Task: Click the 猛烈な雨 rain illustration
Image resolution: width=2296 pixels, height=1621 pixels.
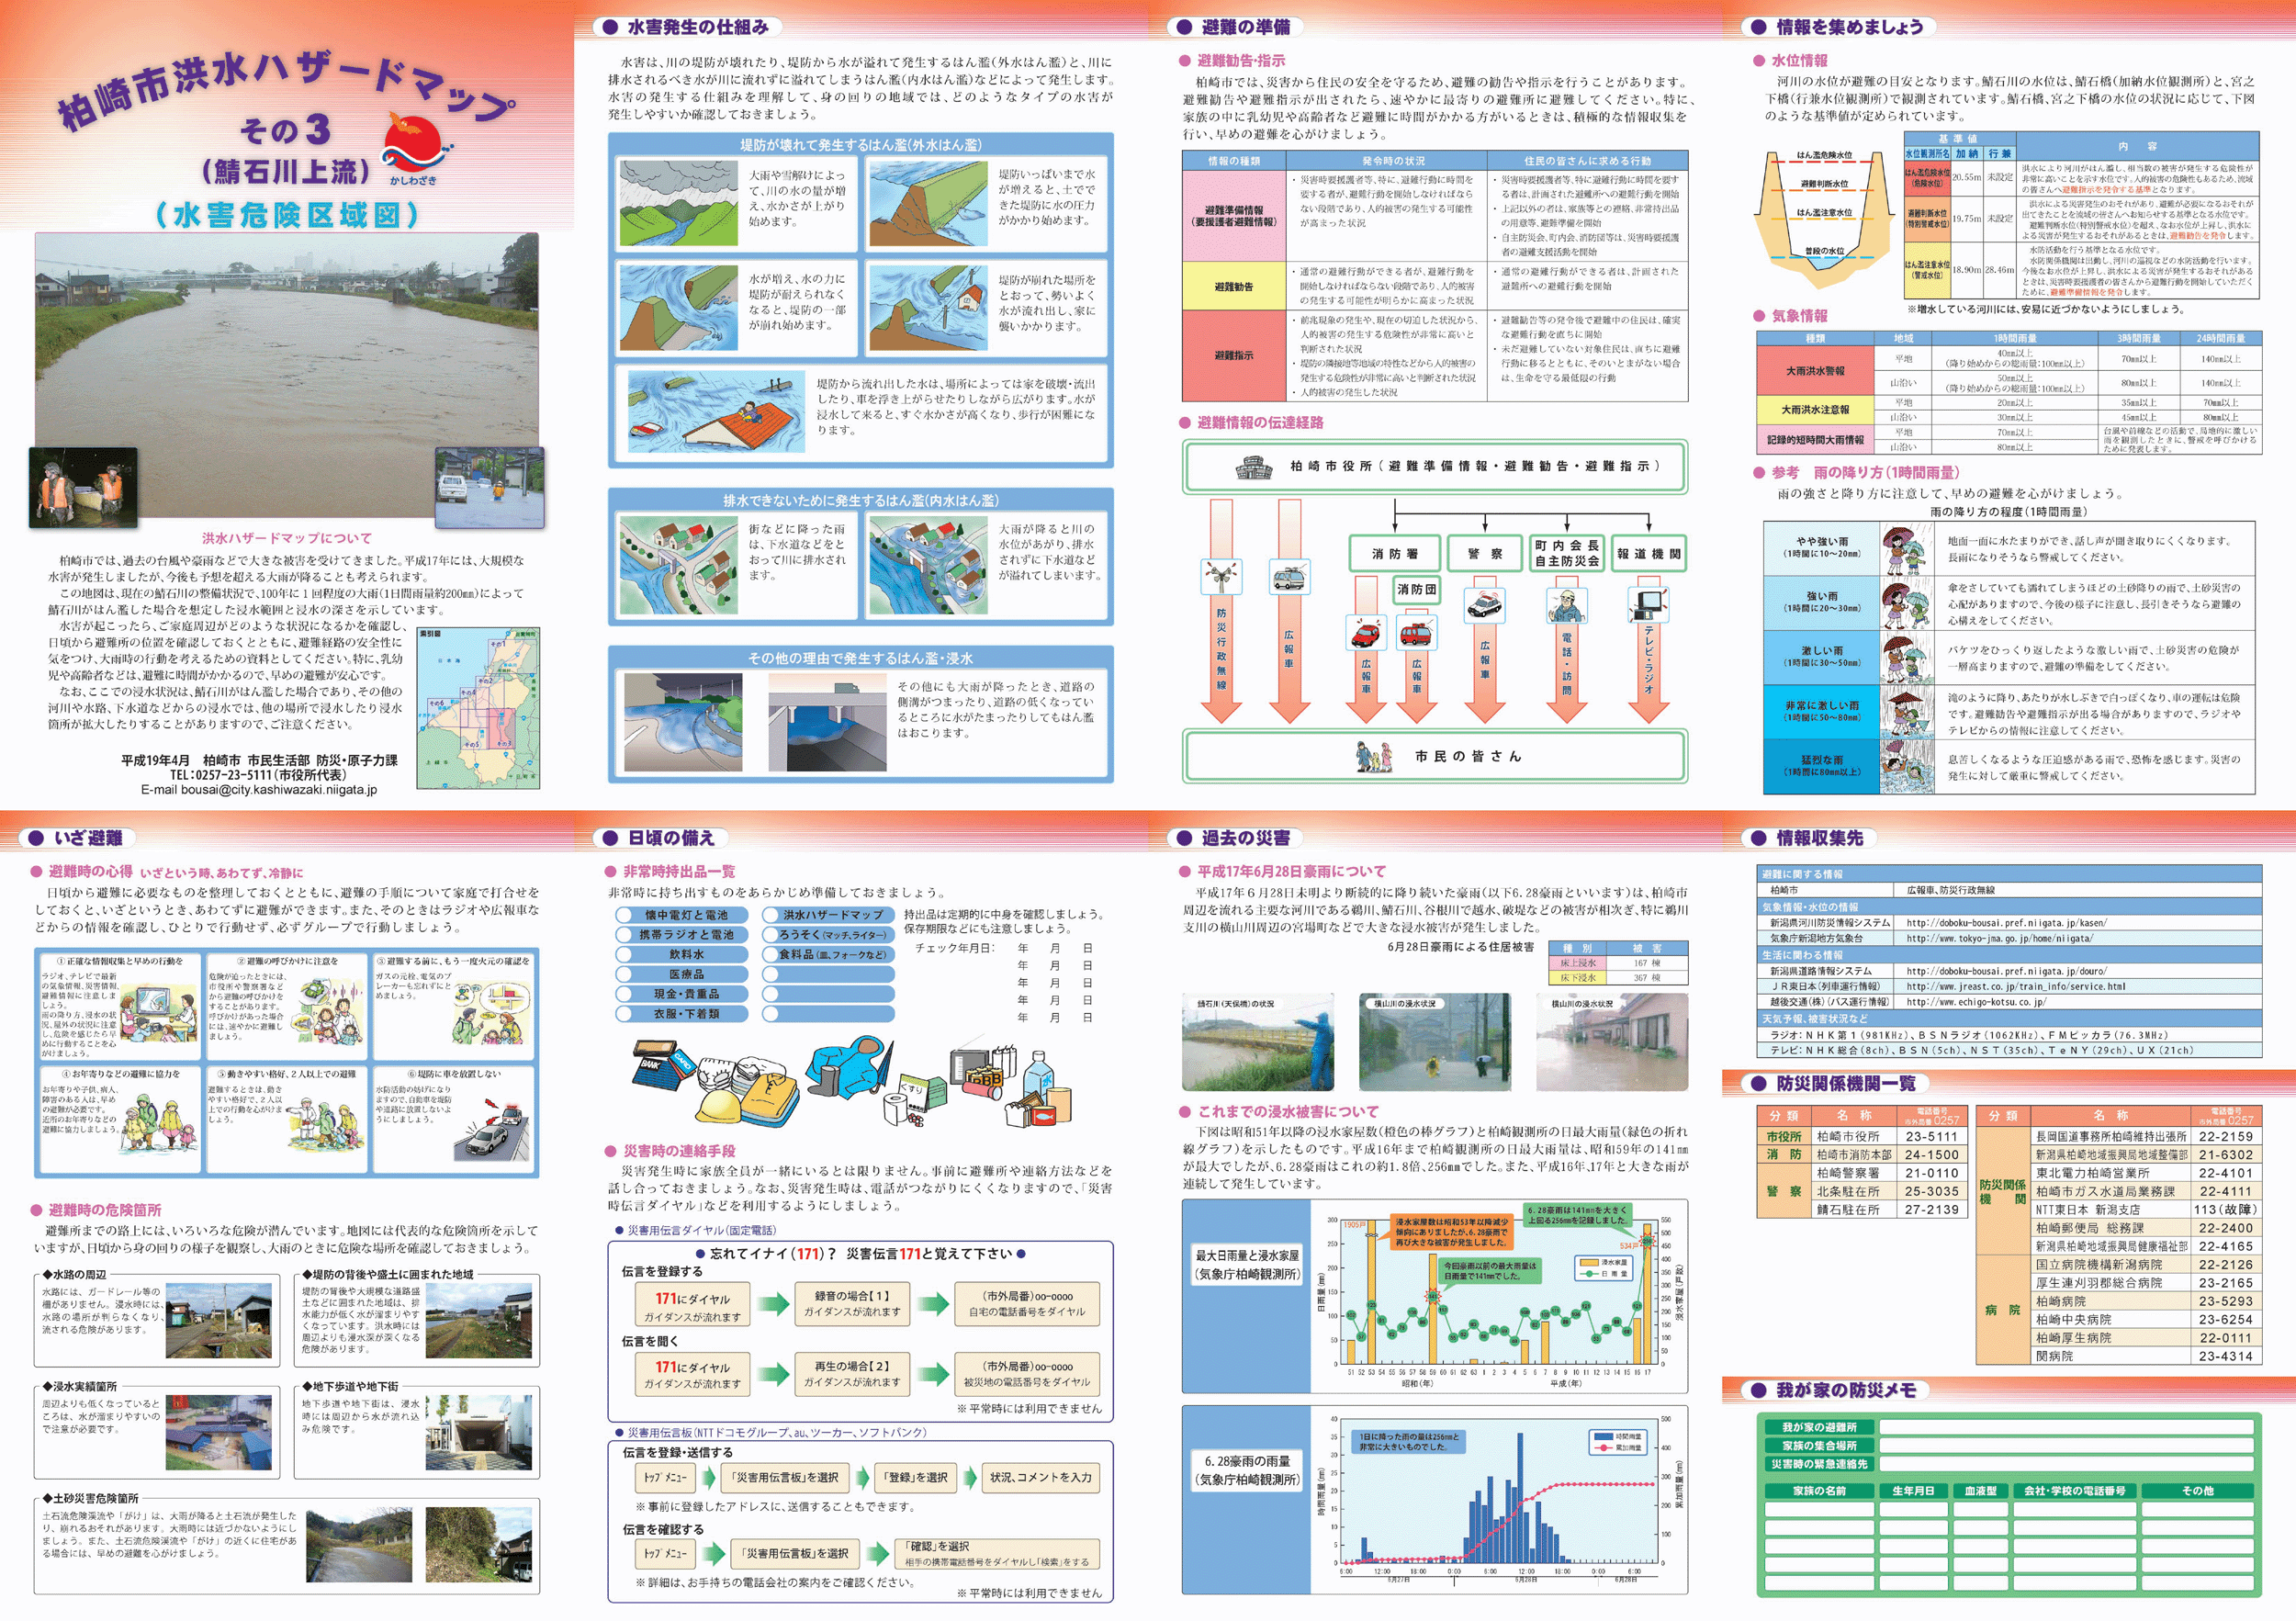Action: [x=1905, y=767]
